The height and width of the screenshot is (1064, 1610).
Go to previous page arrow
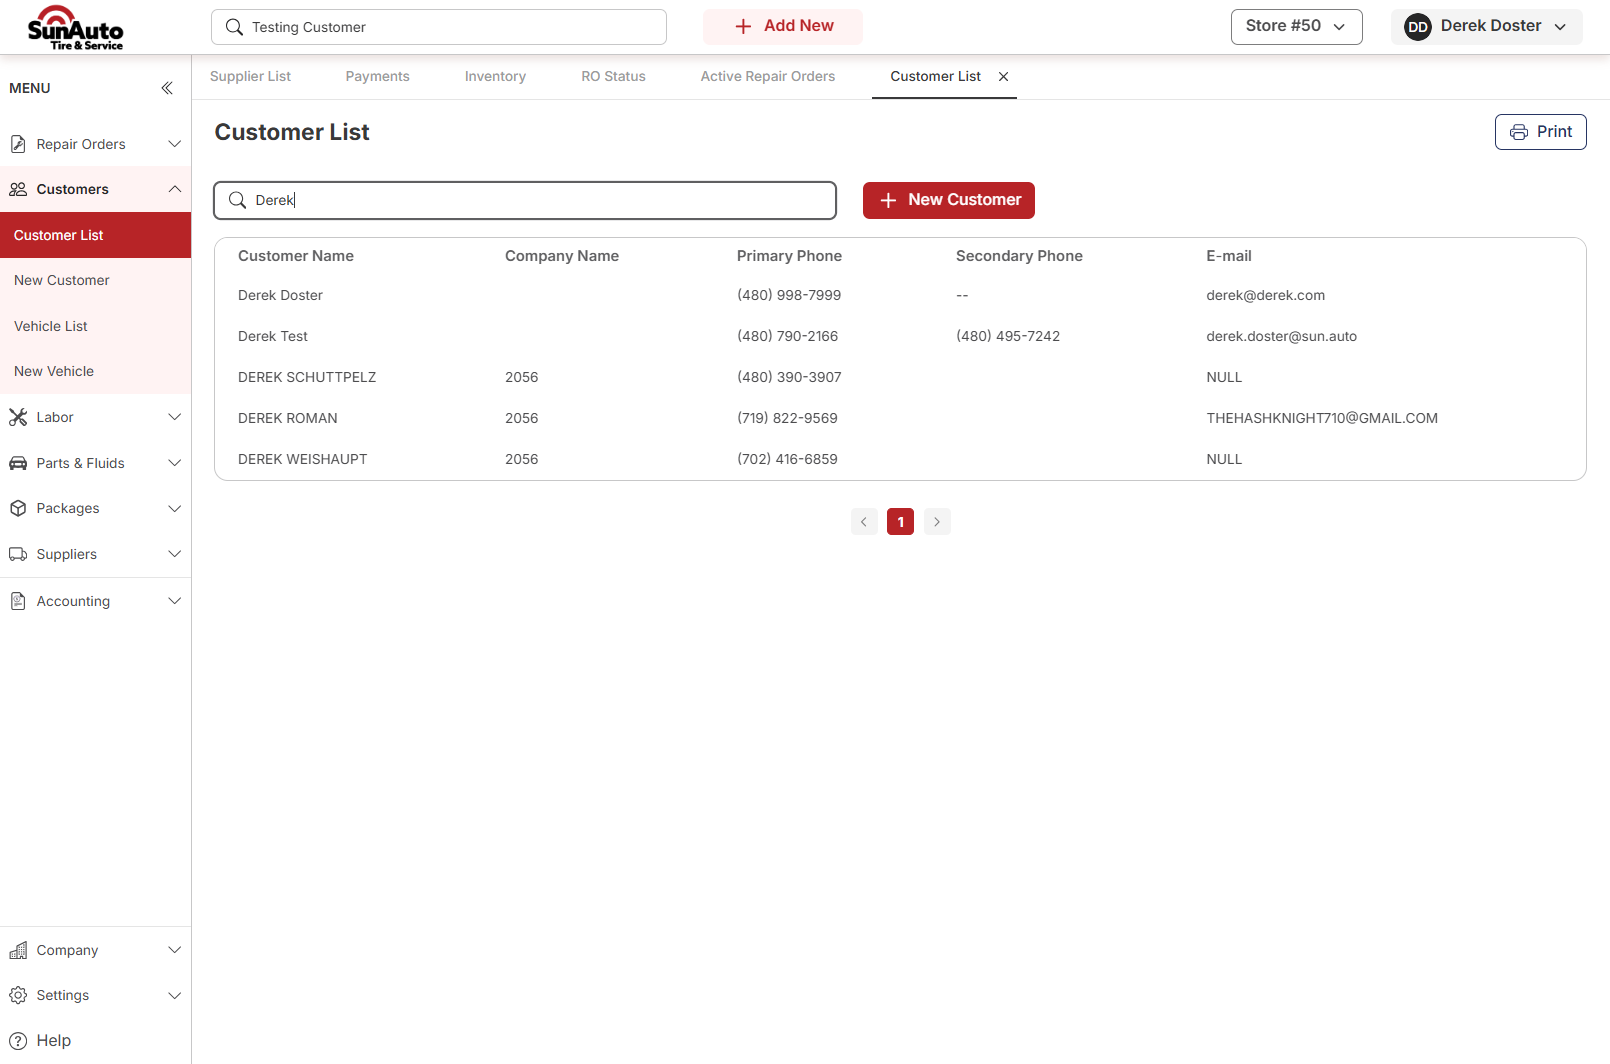(864, 522)
